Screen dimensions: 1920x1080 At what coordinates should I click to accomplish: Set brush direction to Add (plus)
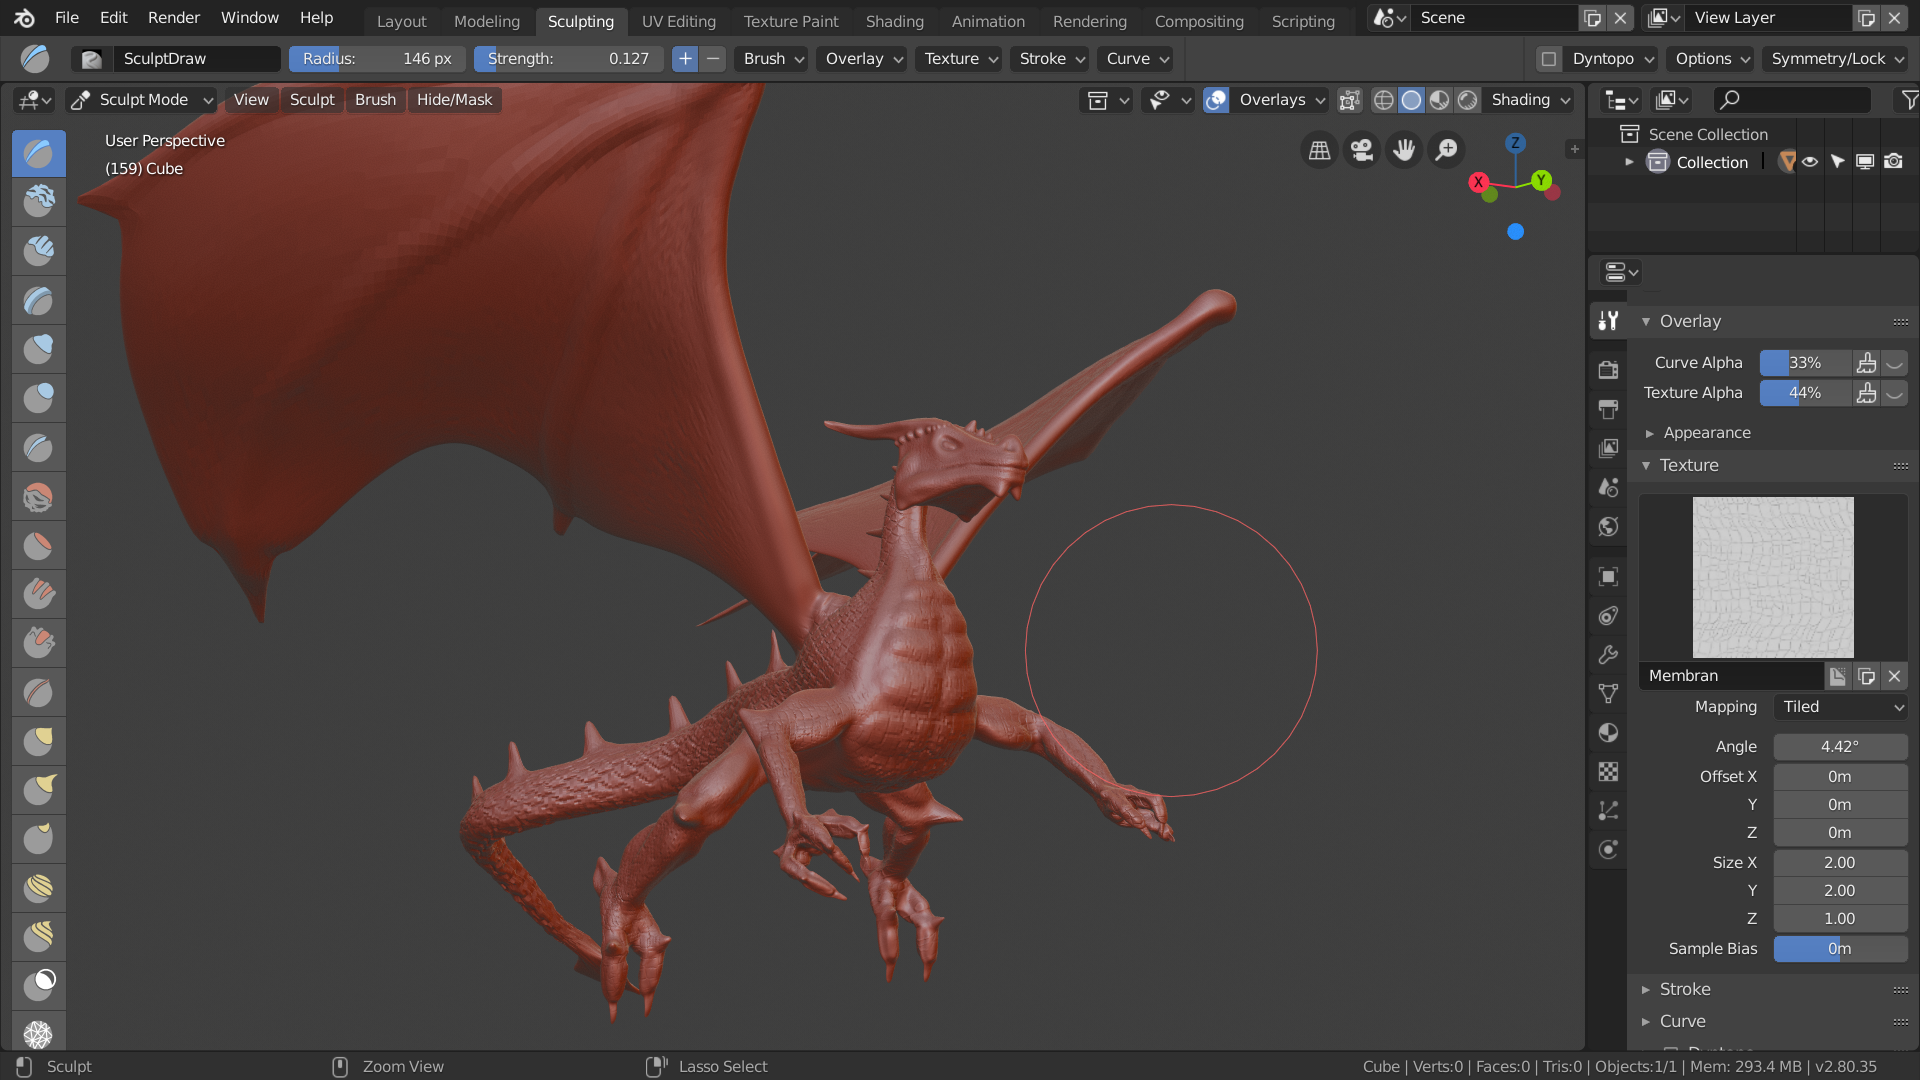[685, 59]
